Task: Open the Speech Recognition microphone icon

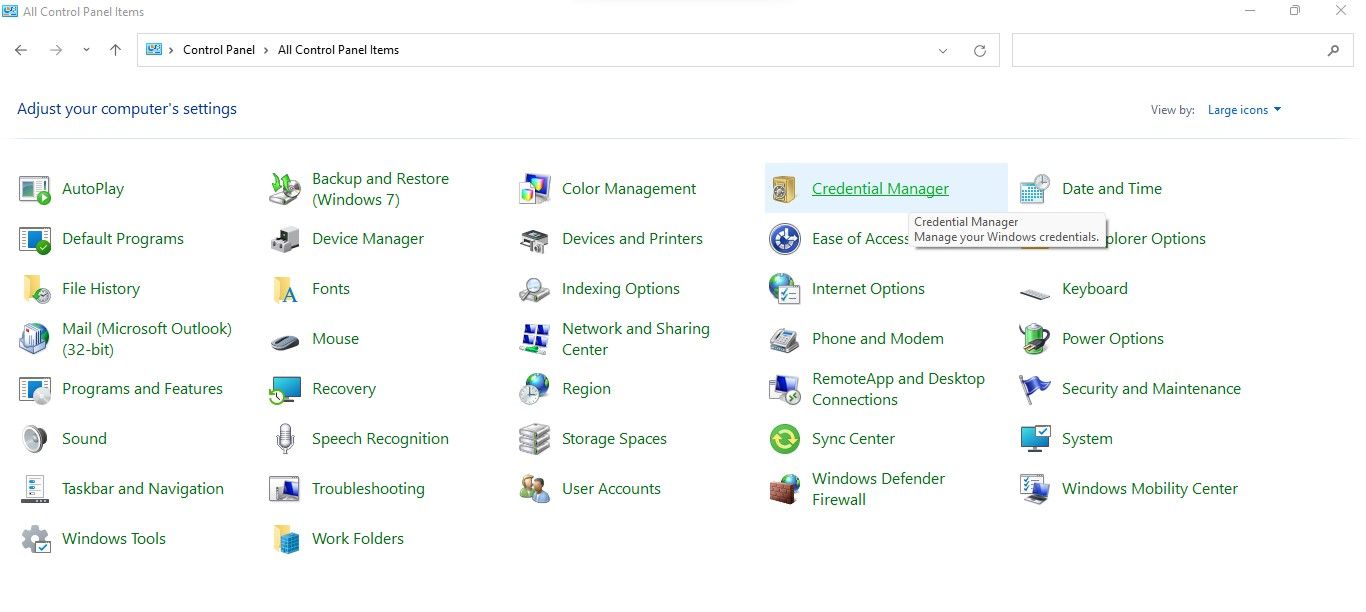Action: tap(285, 439)
